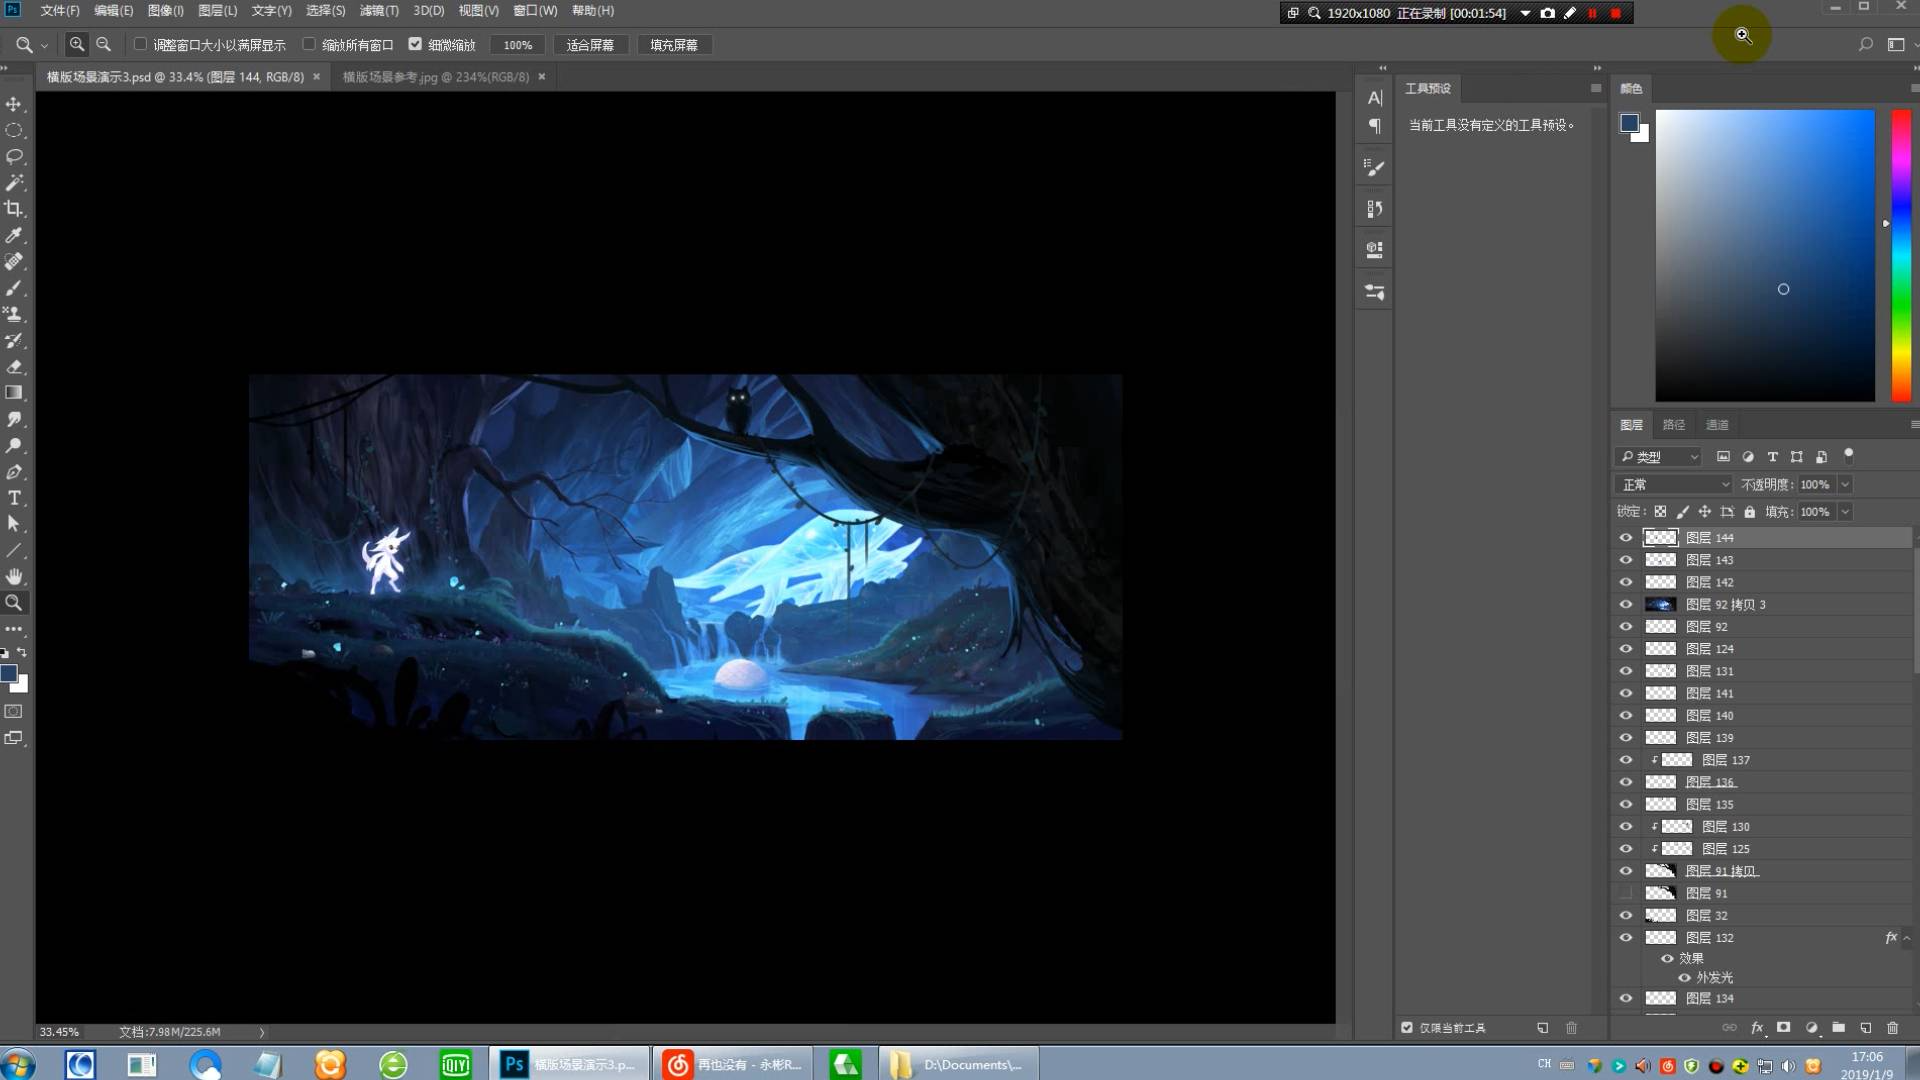The width and height of the screenshot is (1920, 1080).
Task: Add a layer mask
Action: pos(1783,1027)
